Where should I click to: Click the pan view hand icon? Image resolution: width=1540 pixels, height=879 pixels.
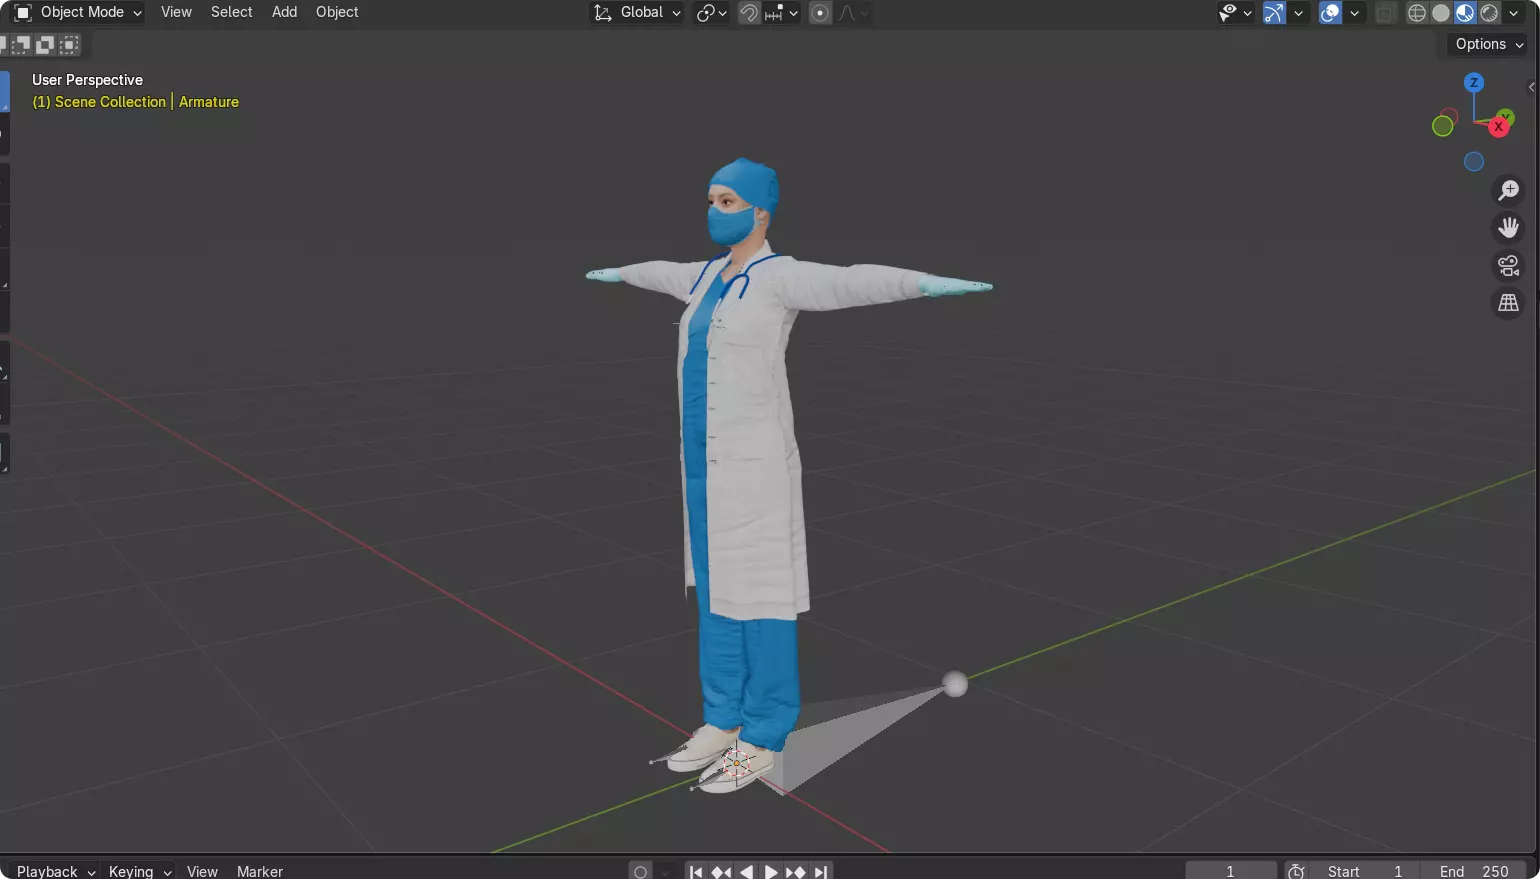point(1508,228)
